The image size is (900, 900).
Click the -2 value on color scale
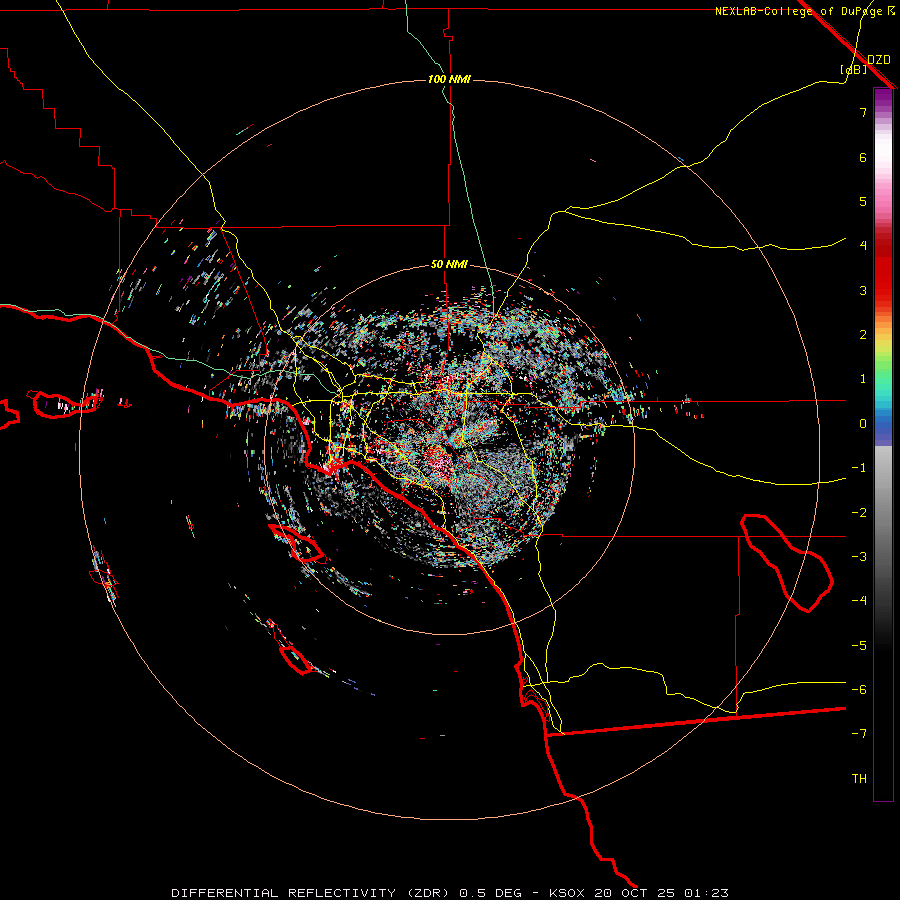tap(859, 512)
